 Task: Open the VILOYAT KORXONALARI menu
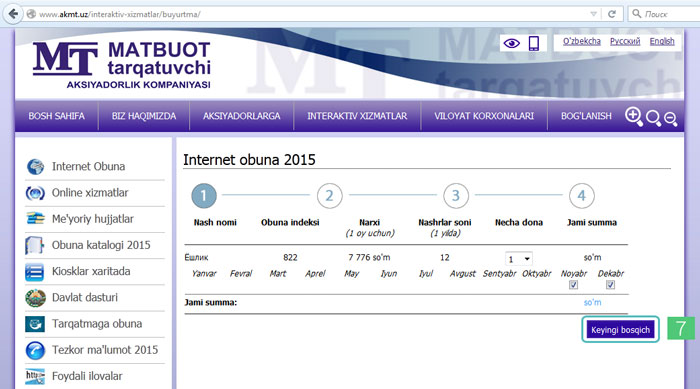tap(484, 116)
